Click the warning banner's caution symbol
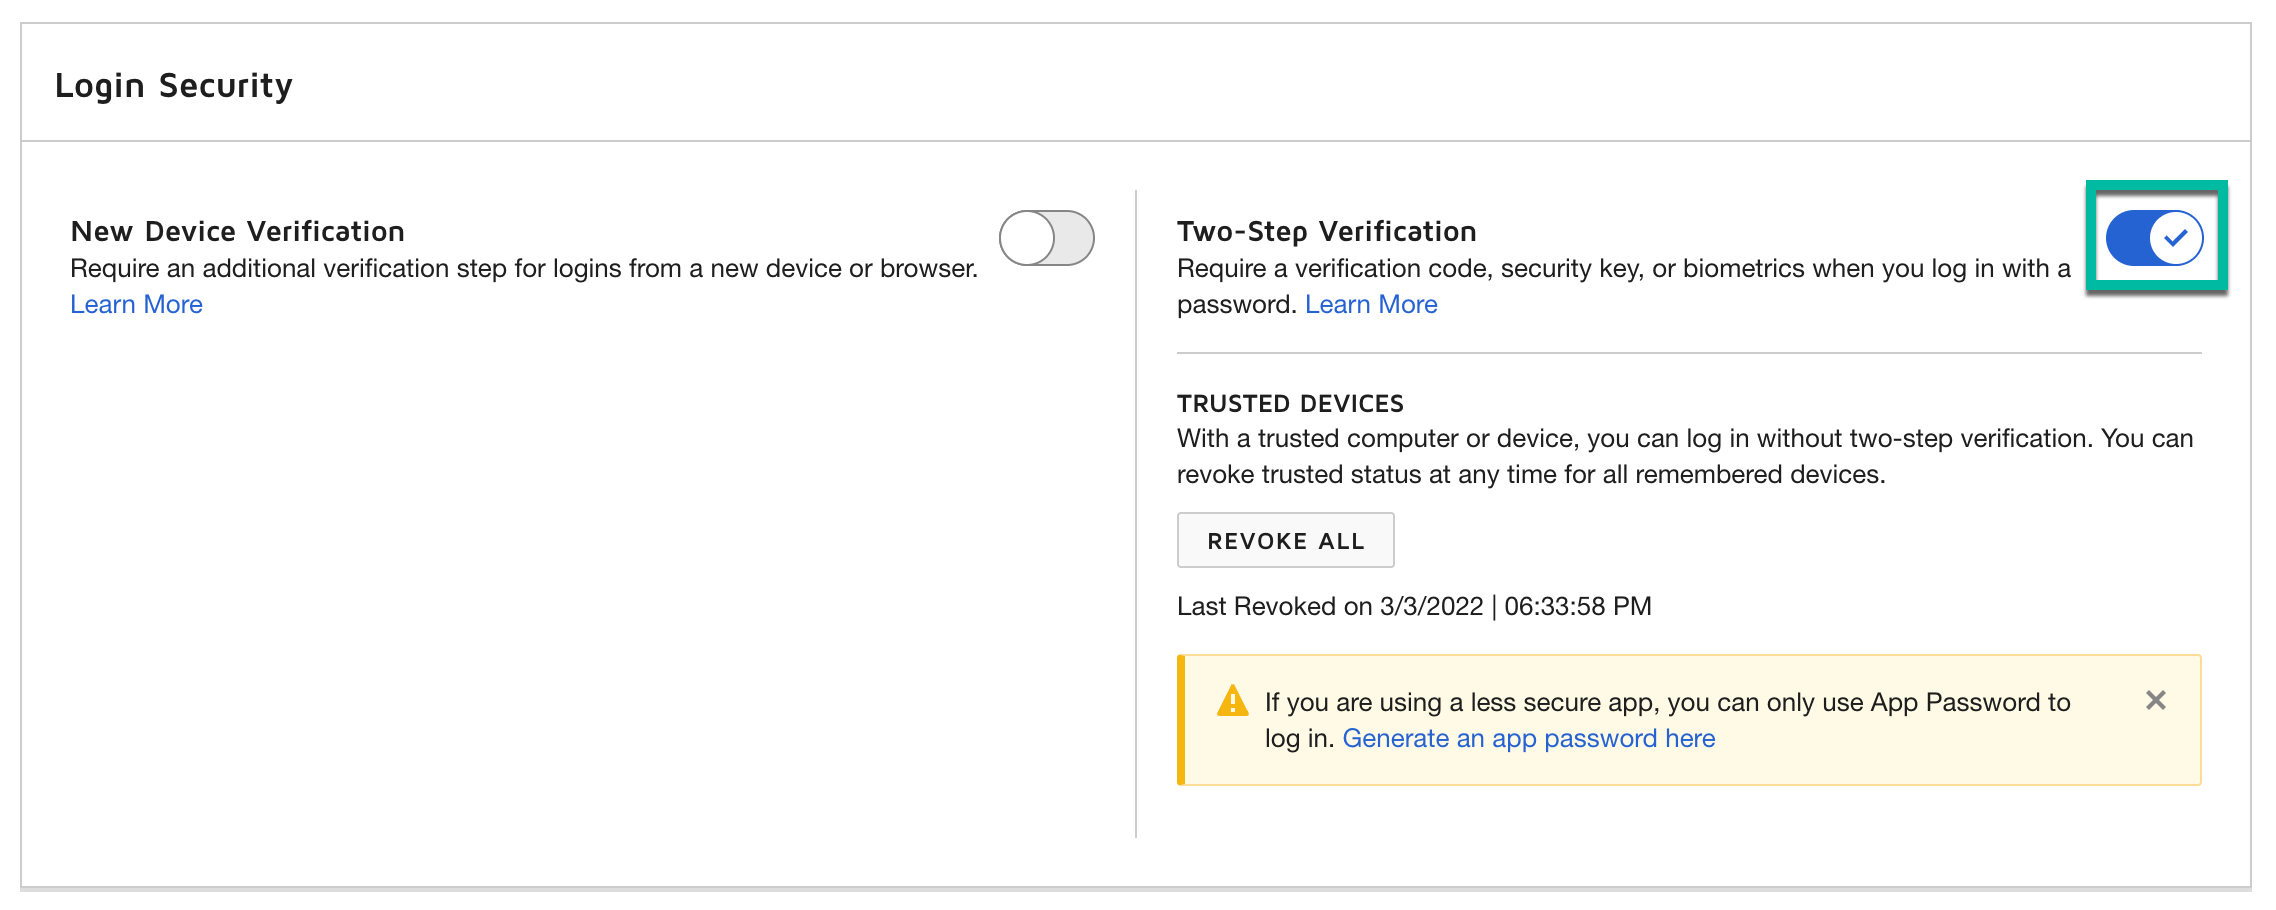This screenshot has height=910, width=2276. (1233, 702)
